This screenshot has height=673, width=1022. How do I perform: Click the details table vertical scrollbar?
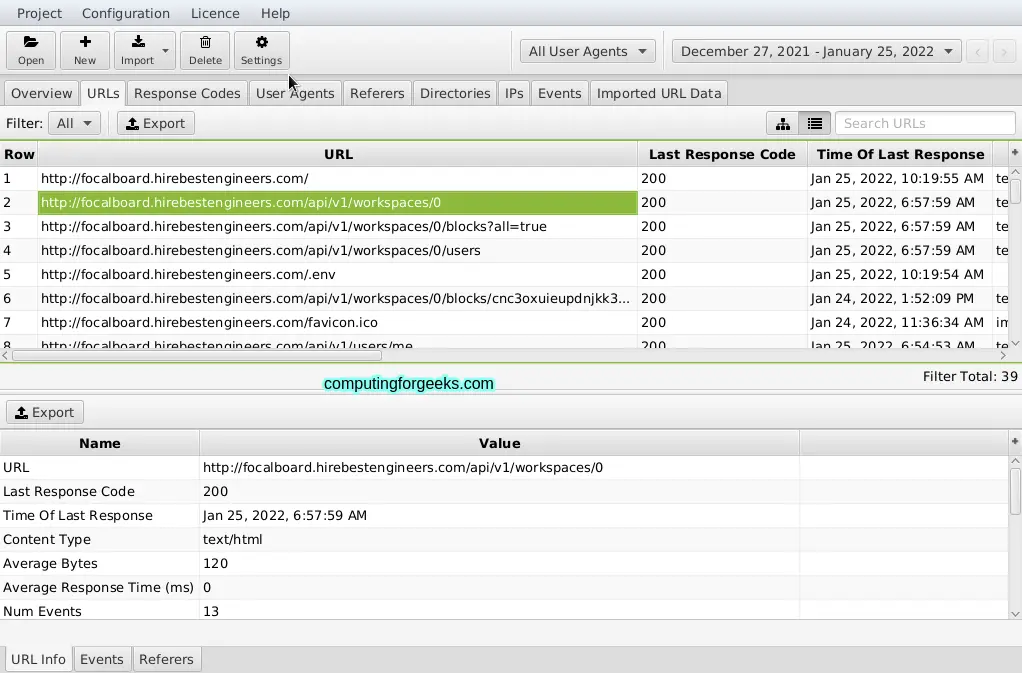(x=1015, y=491)
